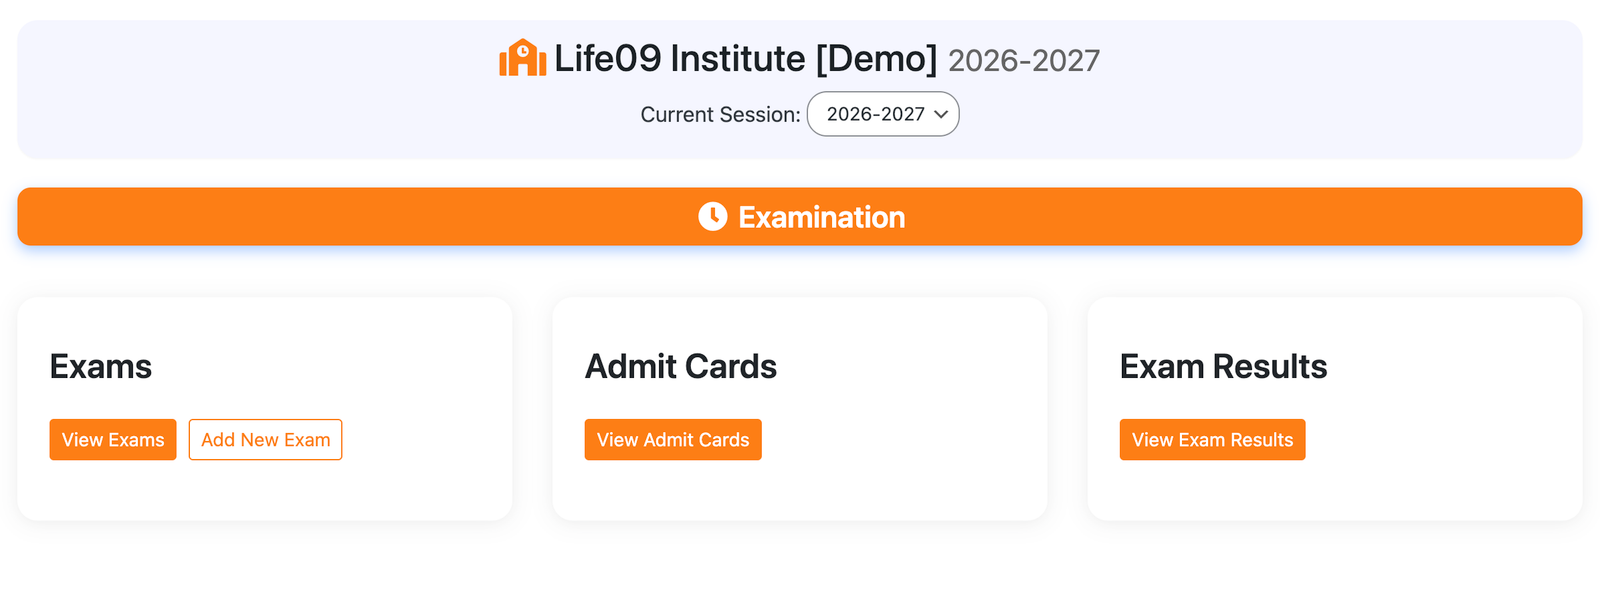Open View Admit Cards

[673, 440]
